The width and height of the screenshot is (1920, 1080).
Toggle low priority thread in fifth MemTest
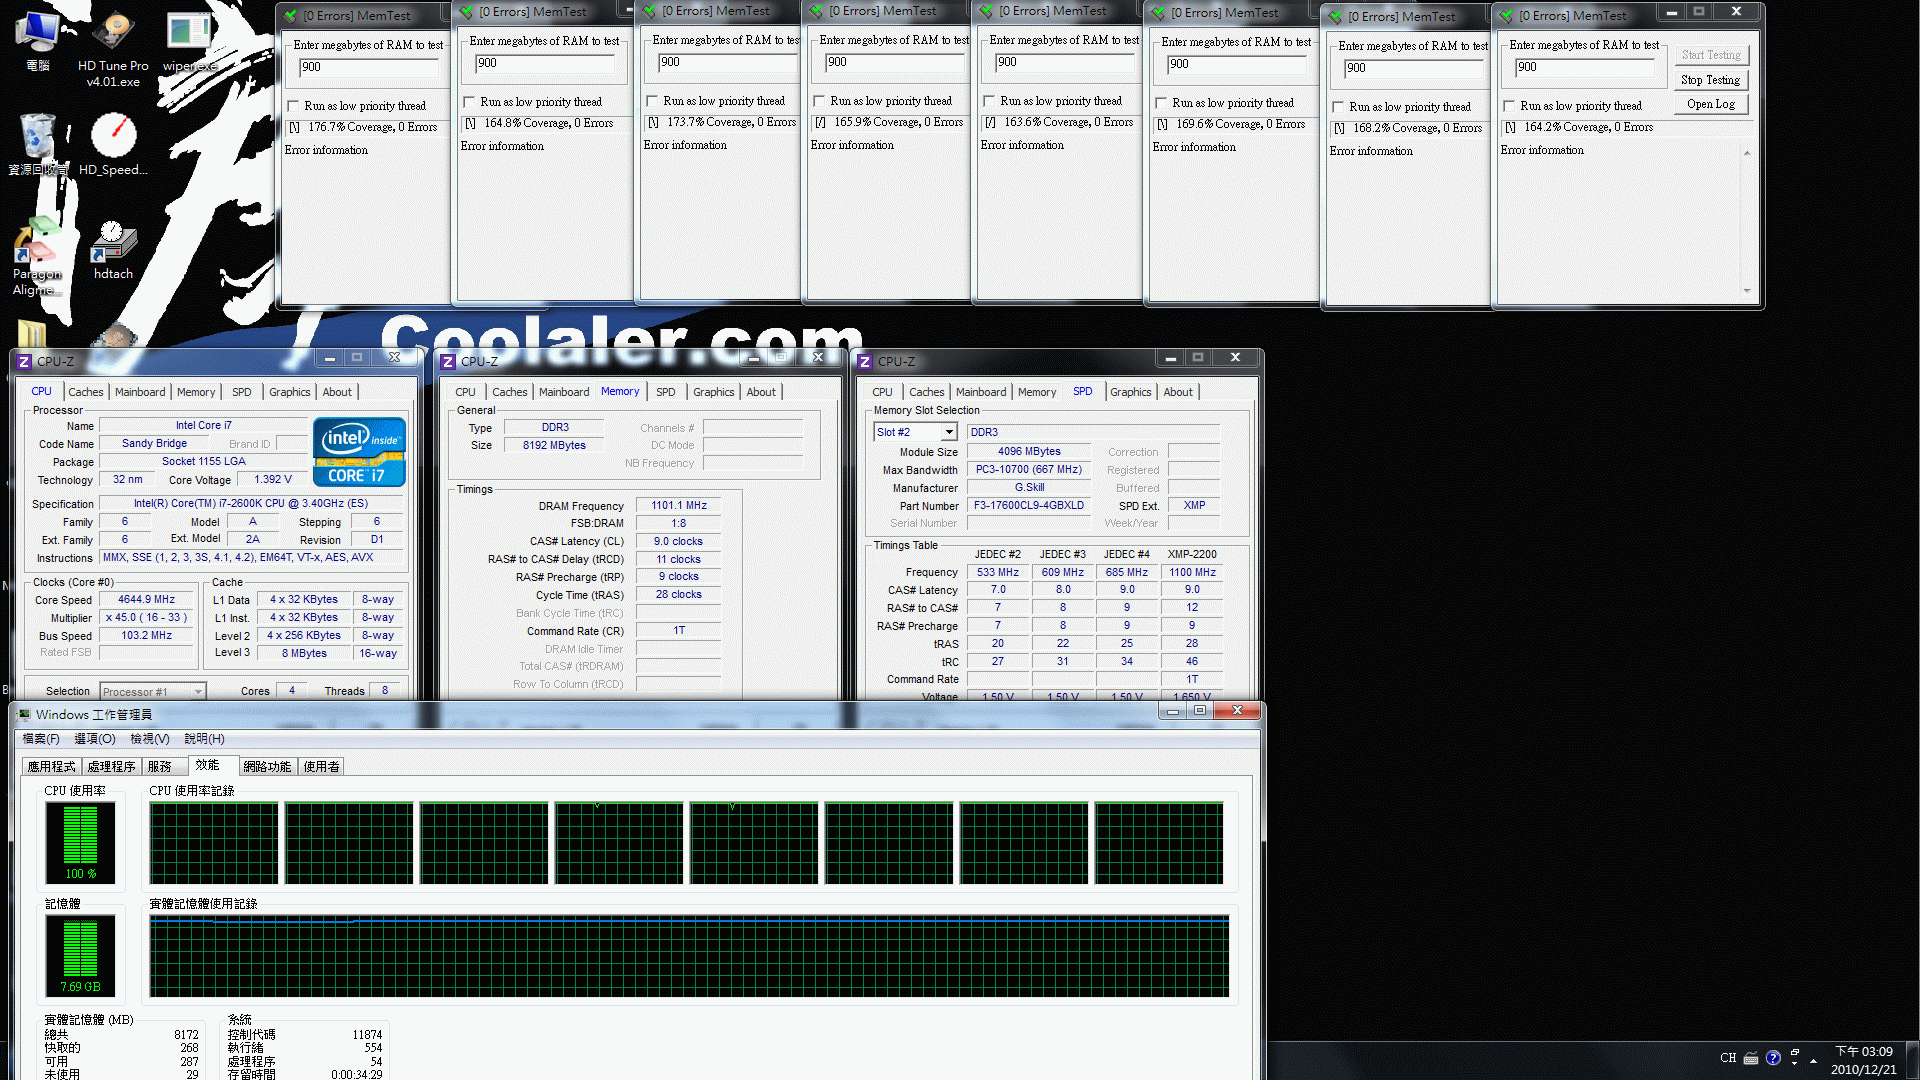pyautogui.click(x=989, y=101)
